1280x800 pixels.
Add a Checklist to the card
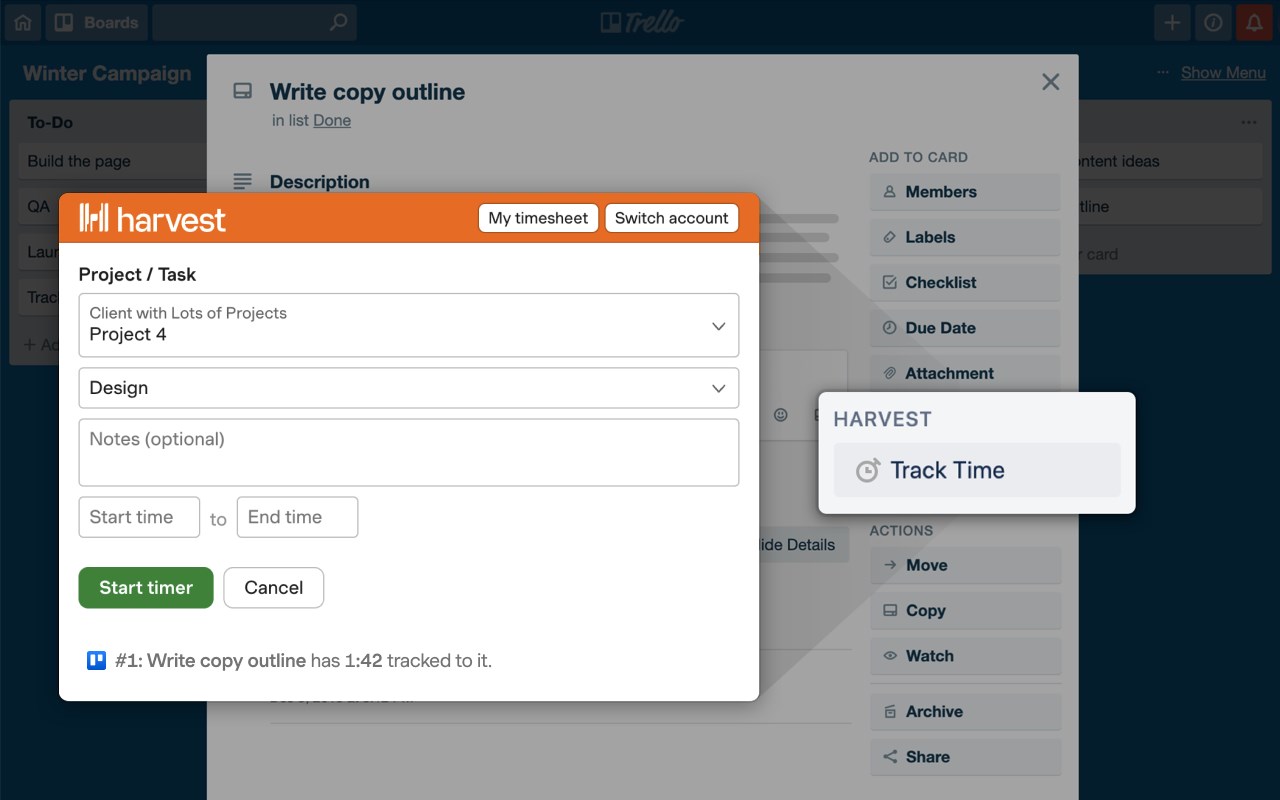965,282
